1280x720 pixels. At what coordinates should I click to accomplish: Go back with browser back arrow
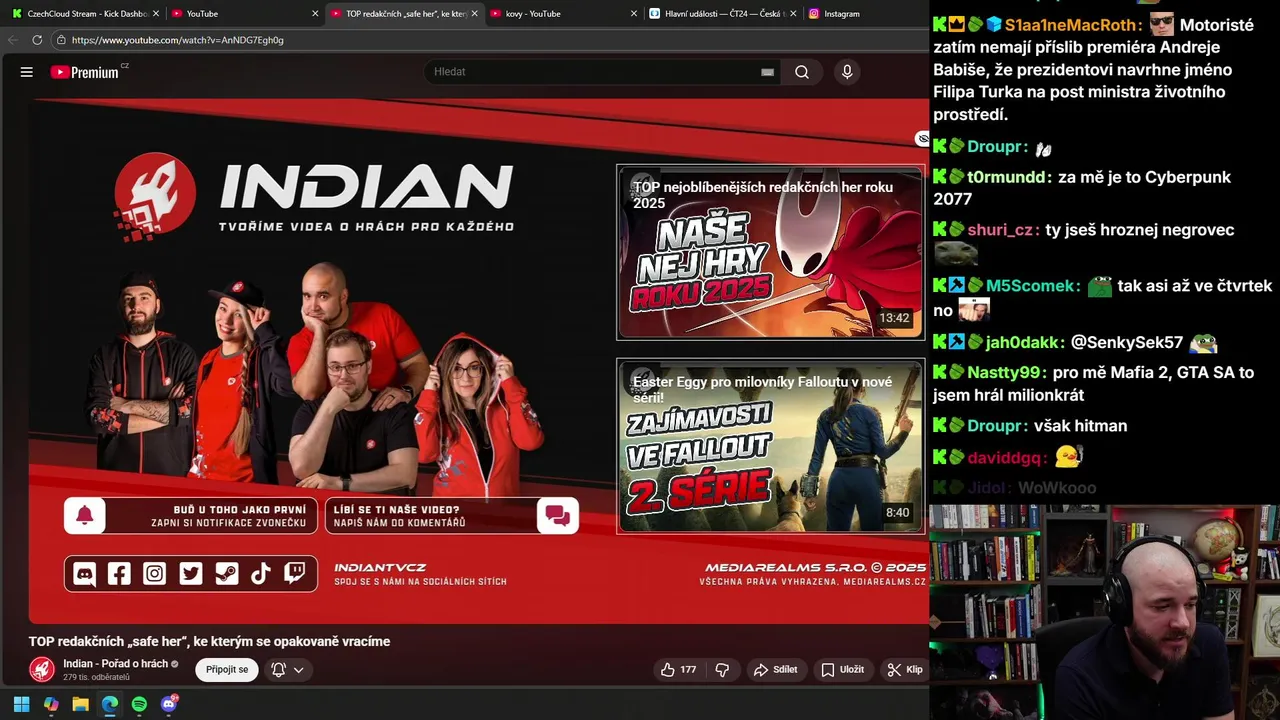click(x=13, y=40)
